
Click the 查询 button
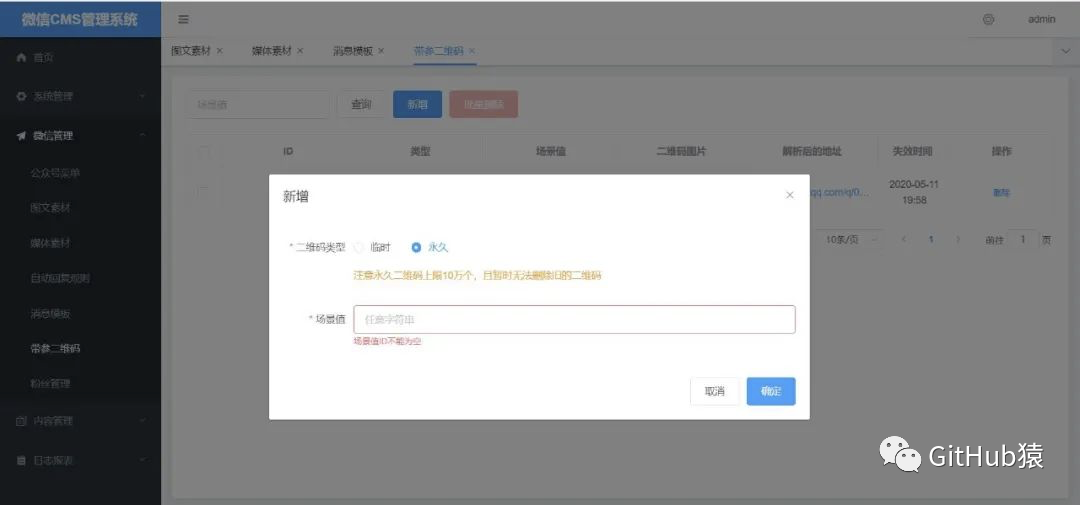pos(361,105)
